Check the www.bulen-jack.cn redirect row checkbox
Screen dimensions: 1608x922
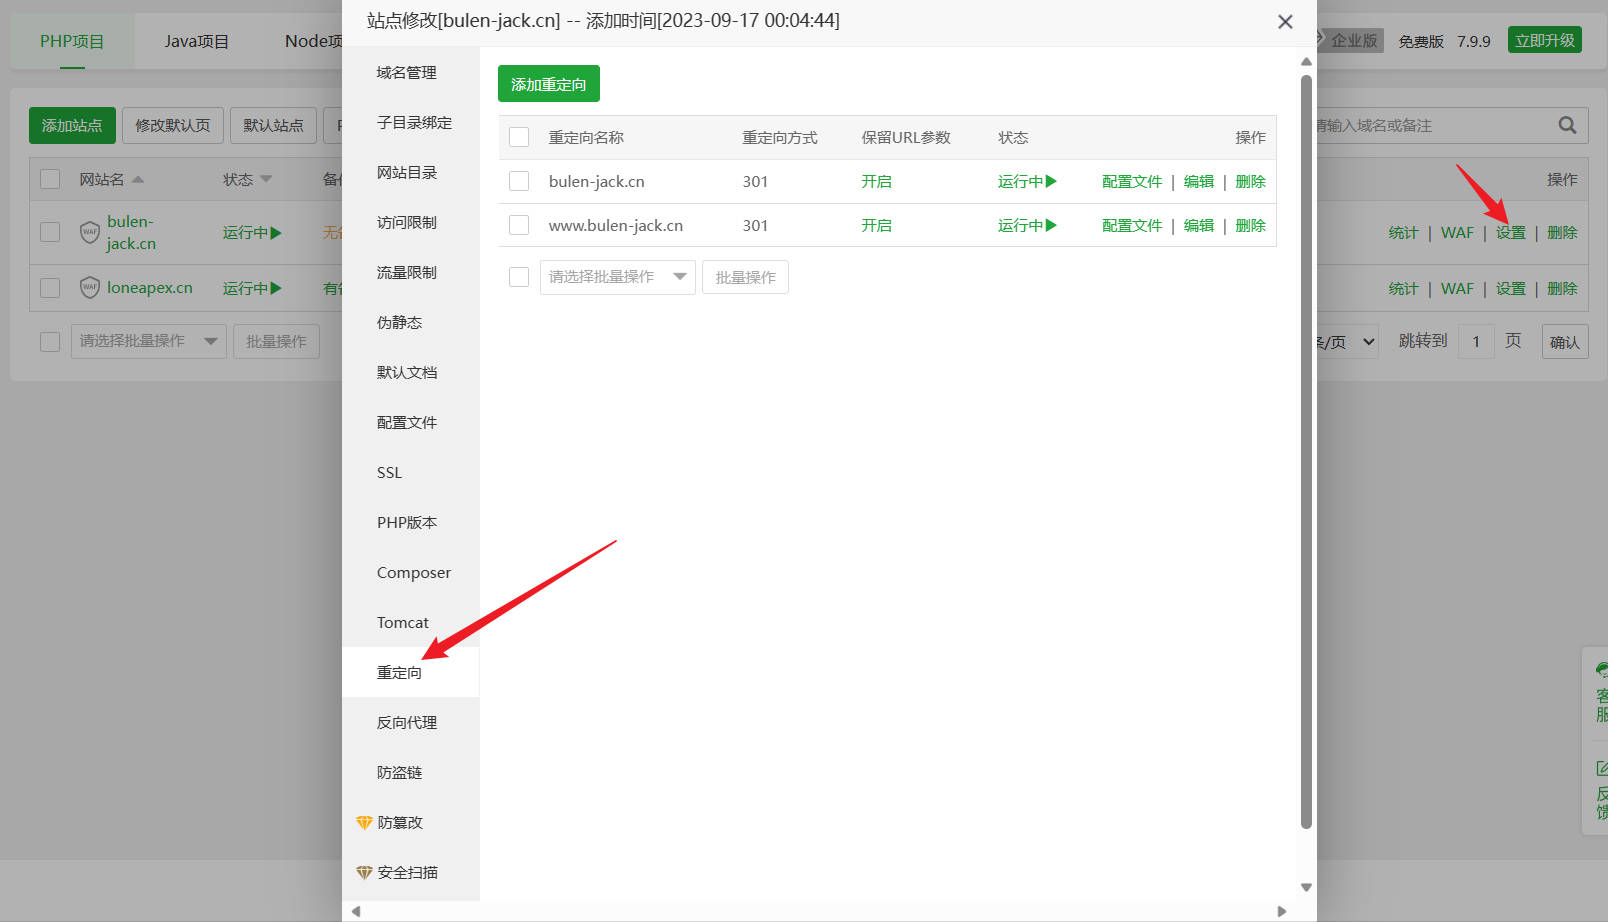[x=519, y=225]
